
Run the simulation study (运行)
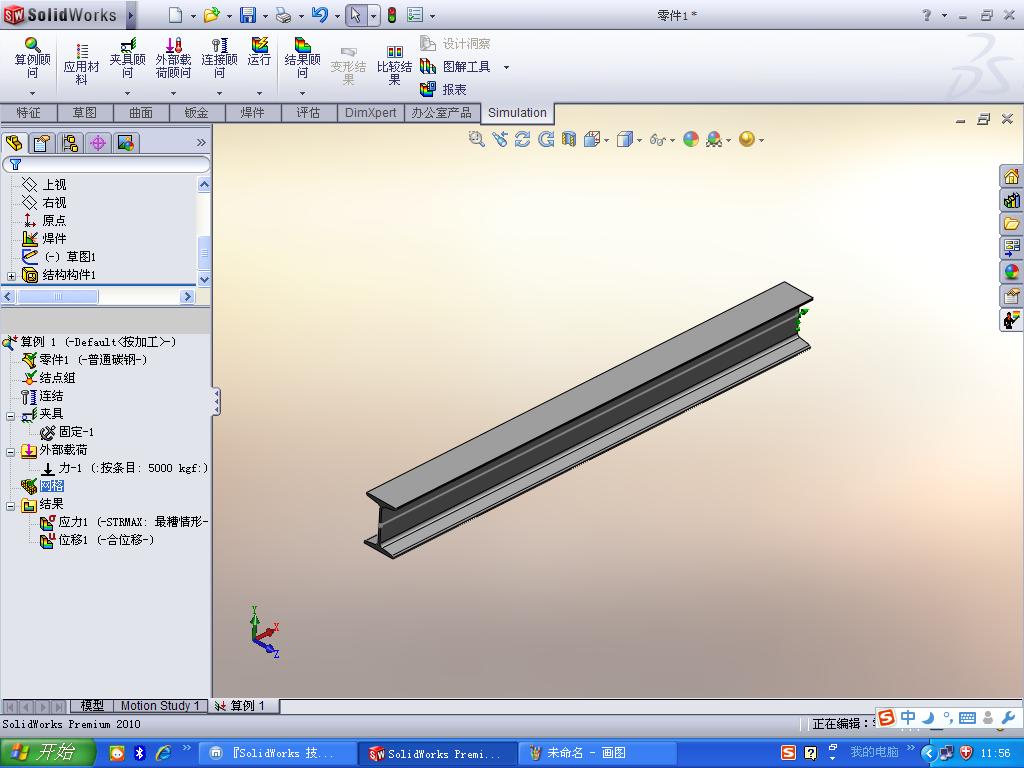(x=259, y=52)
